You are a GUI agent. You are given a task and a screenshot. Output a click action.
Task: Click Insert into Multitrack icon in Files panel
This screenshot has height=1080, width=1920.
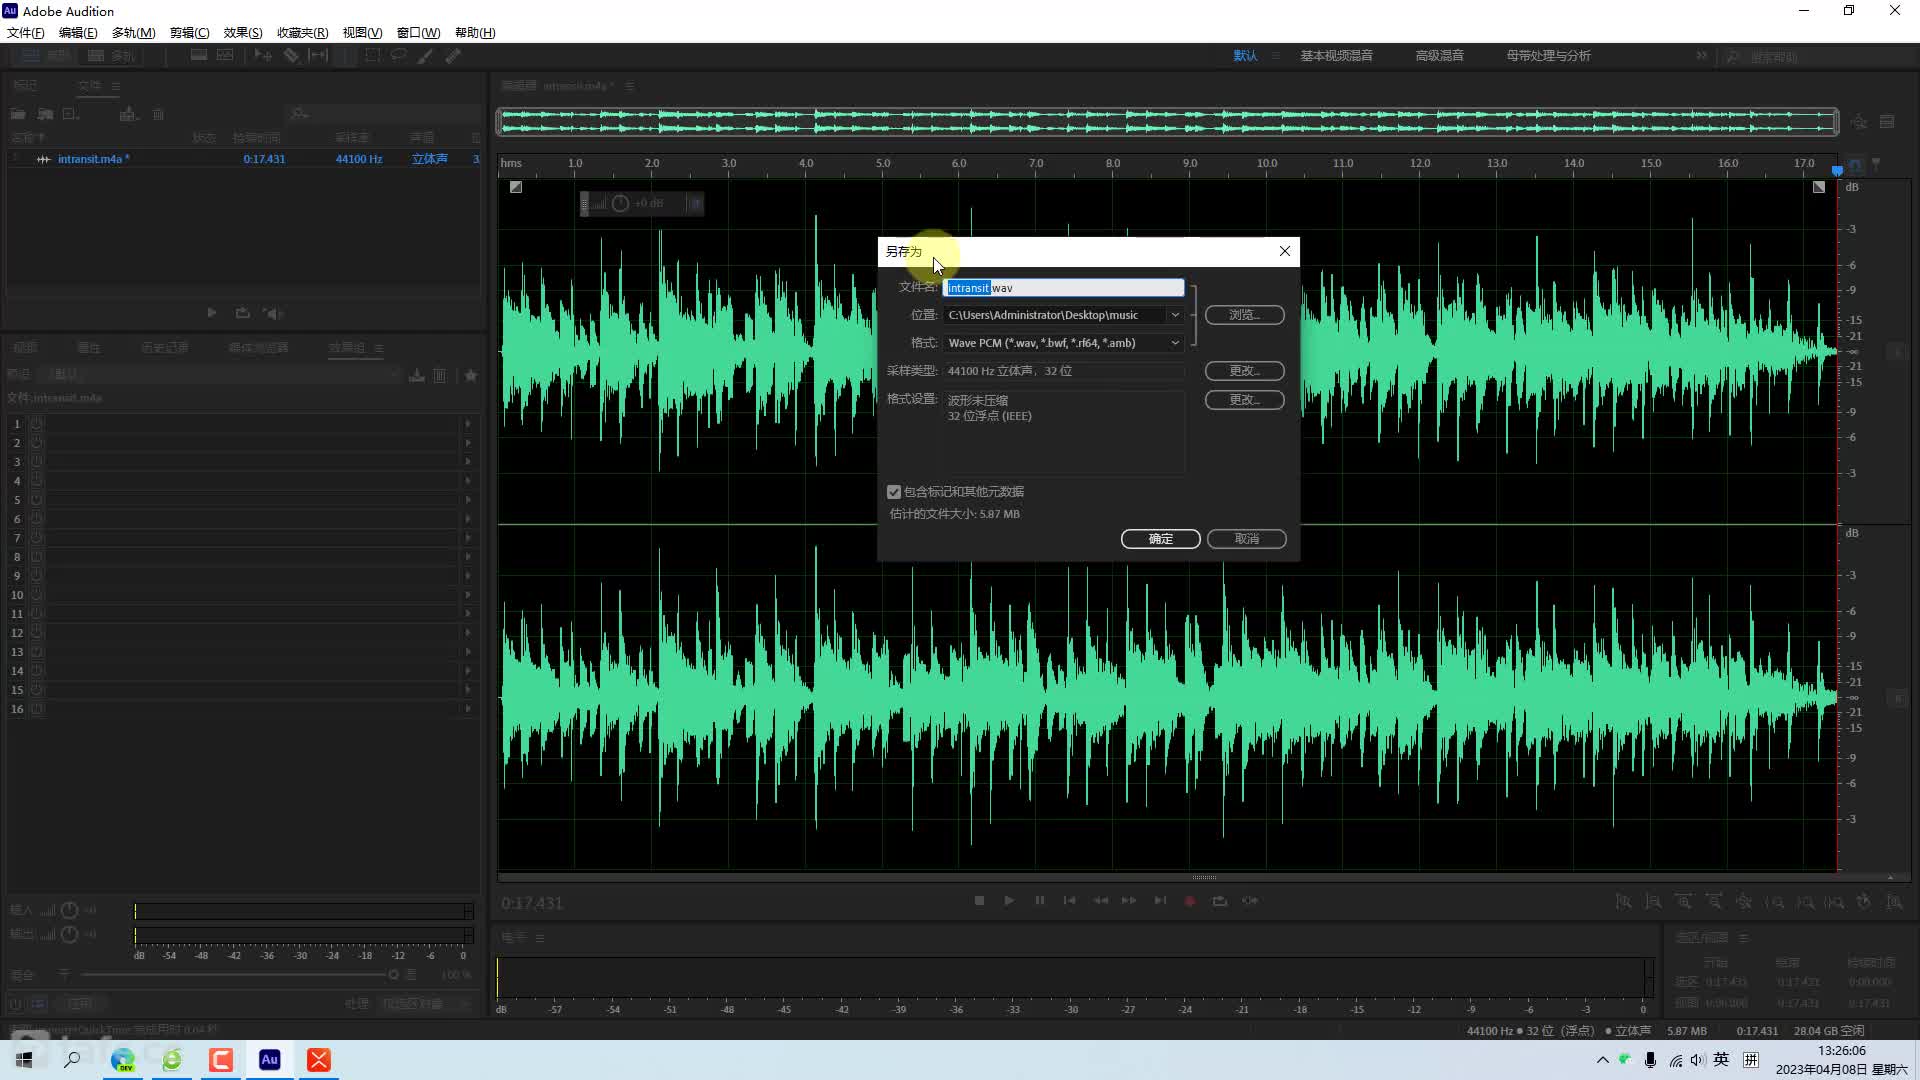click(x=128, y=114)
